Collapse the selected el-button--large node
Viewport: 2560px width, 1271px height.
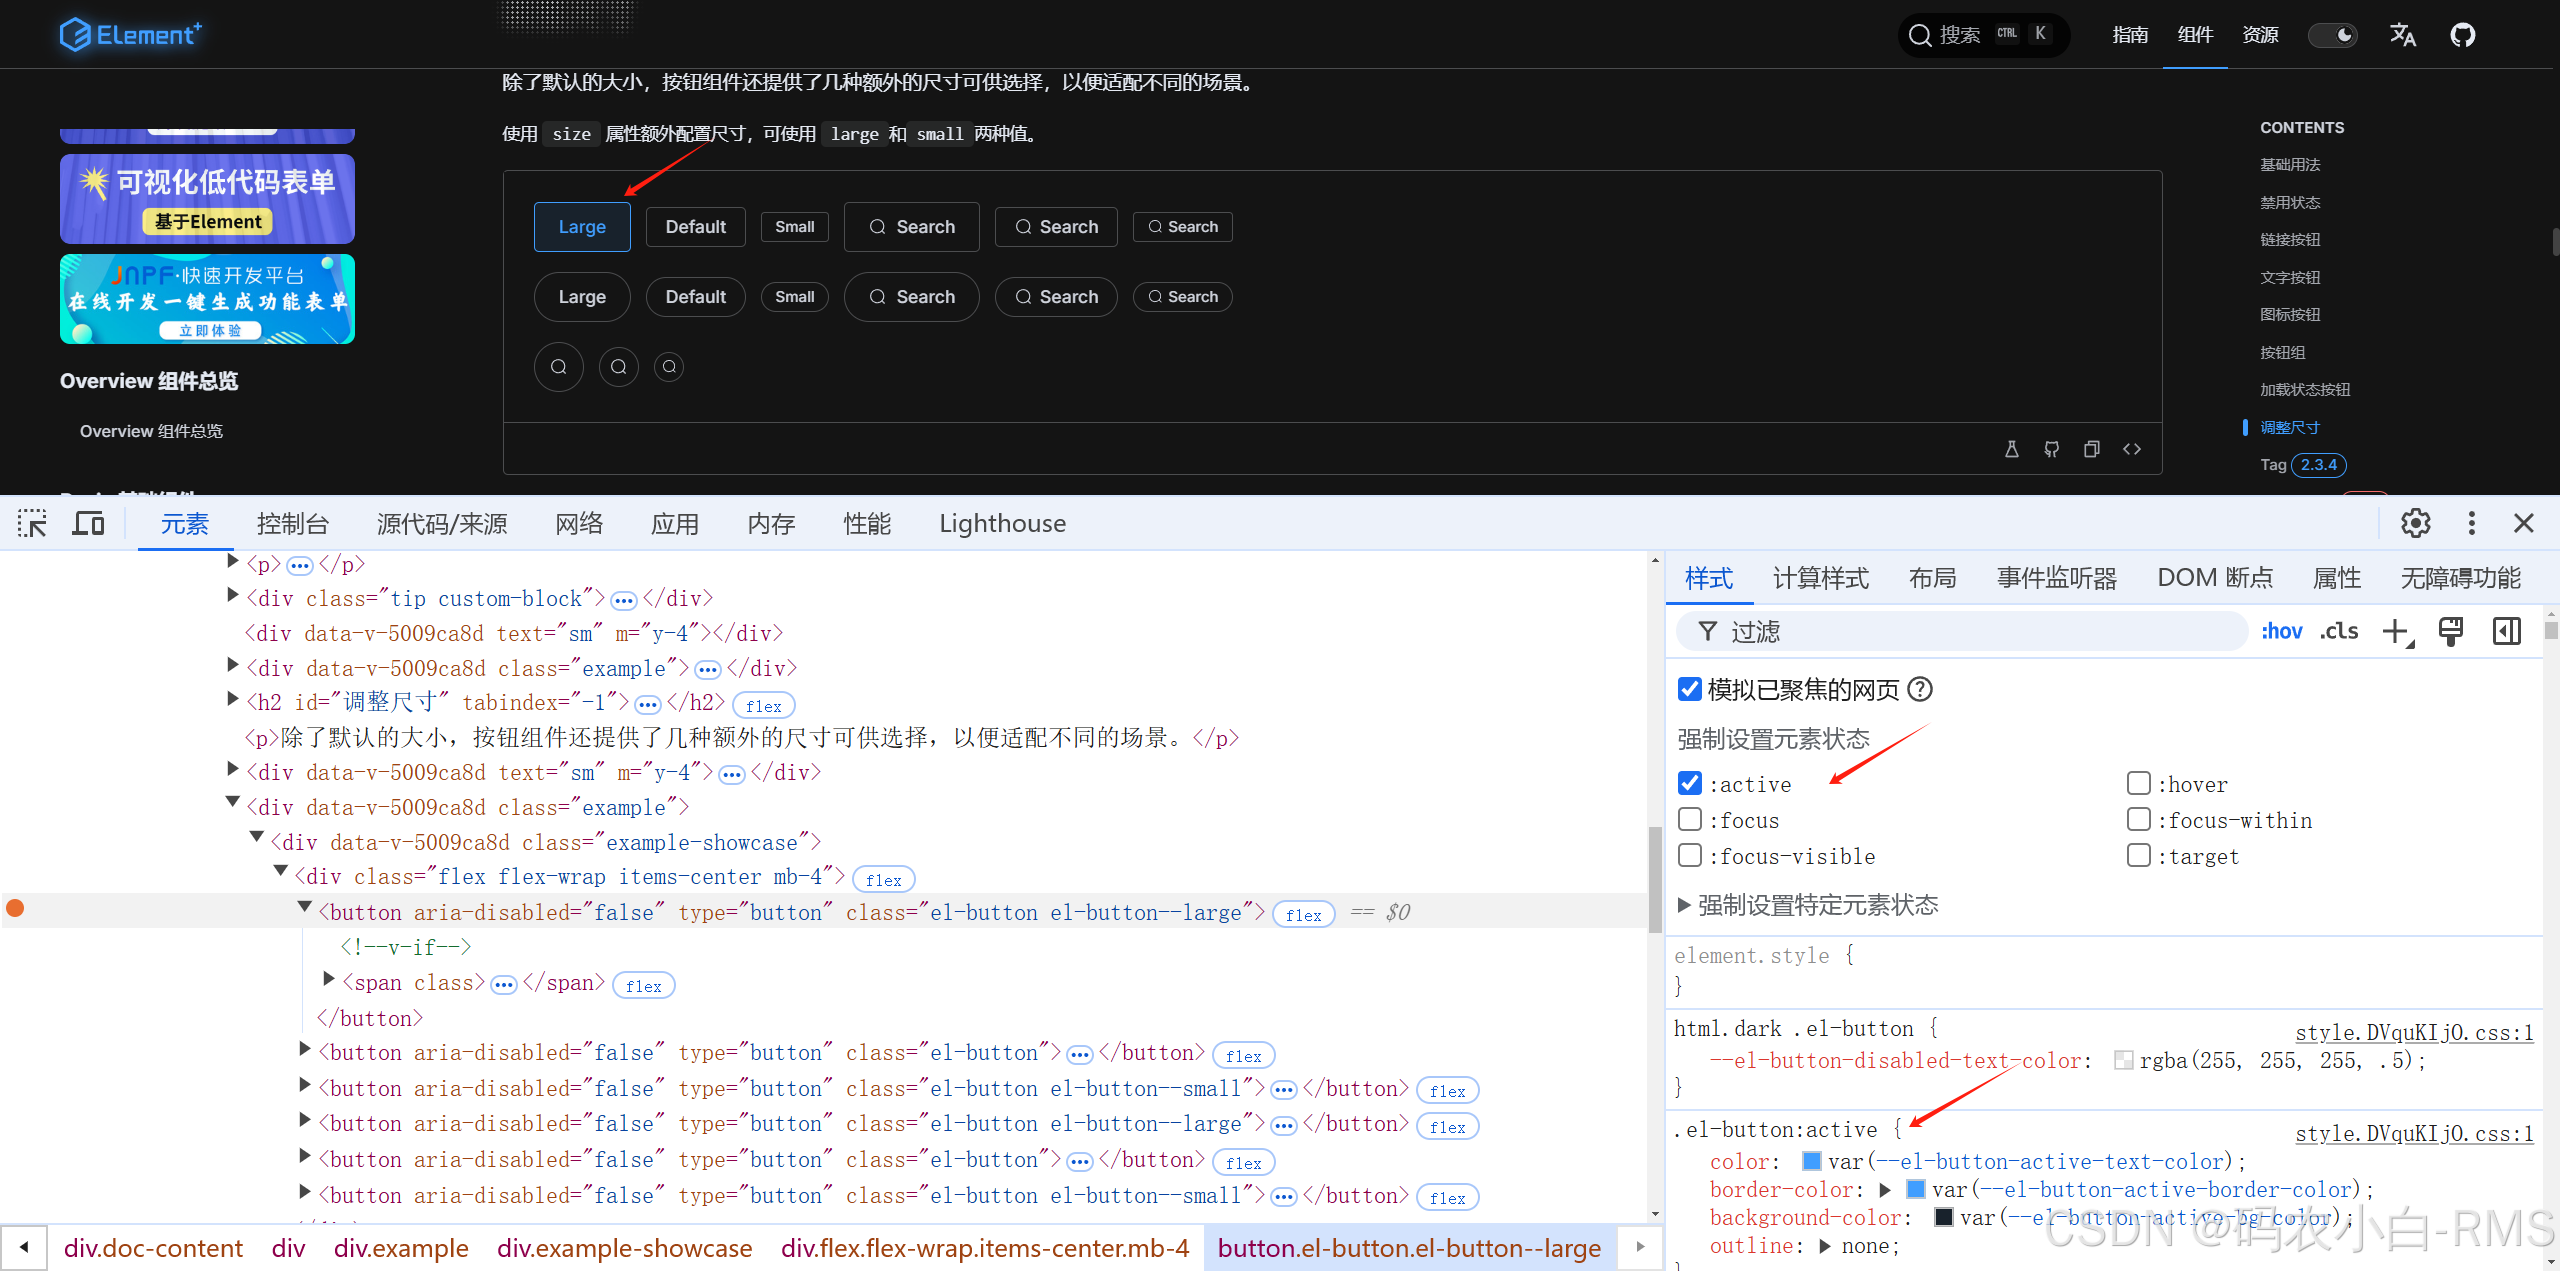(305, 908)
